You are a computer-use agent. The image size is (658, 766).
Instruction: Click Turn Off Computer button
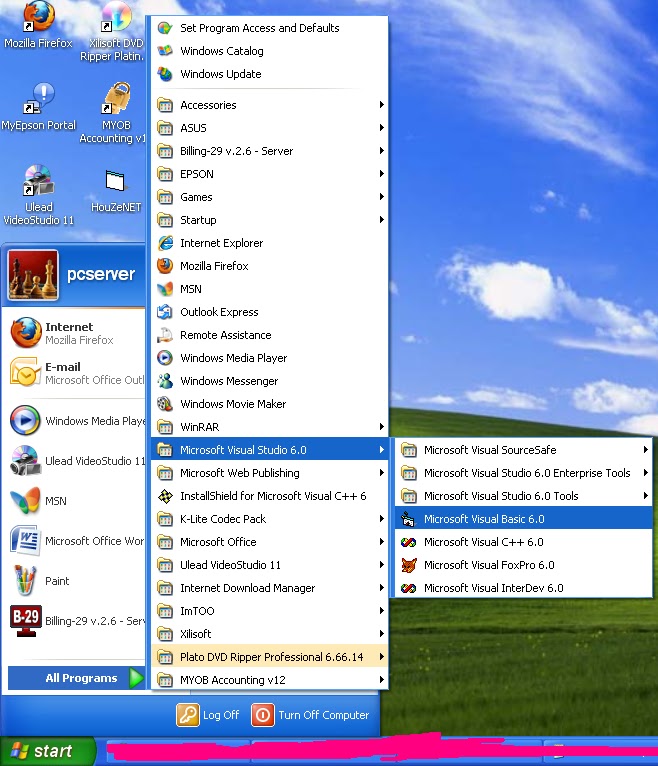click(x=310, y=715)
